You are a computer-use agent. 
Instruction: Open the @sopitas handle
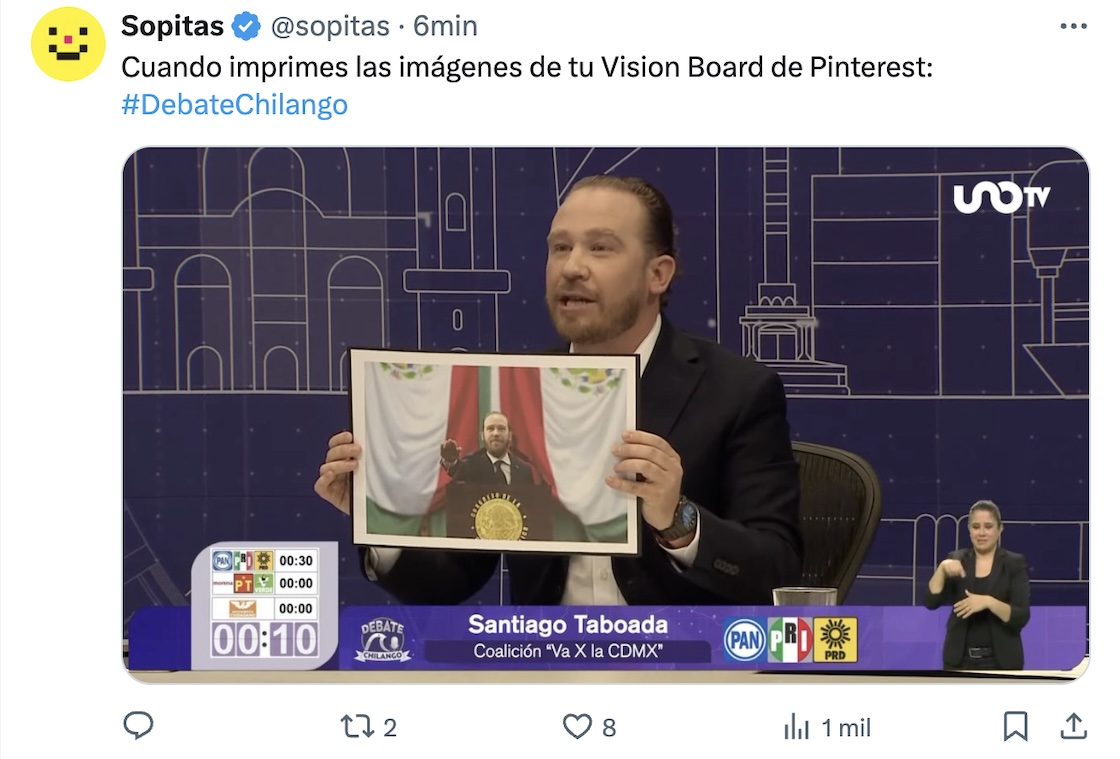330,26
